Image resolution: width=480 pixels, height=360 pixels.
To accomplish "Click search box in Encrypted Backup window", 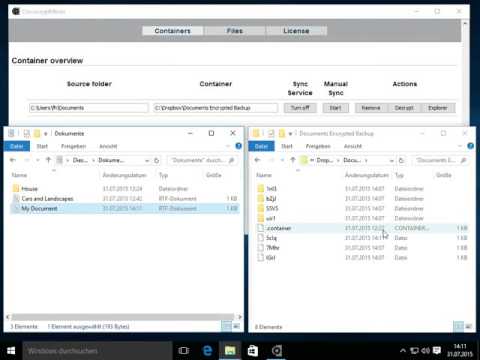I will point(441,160).
